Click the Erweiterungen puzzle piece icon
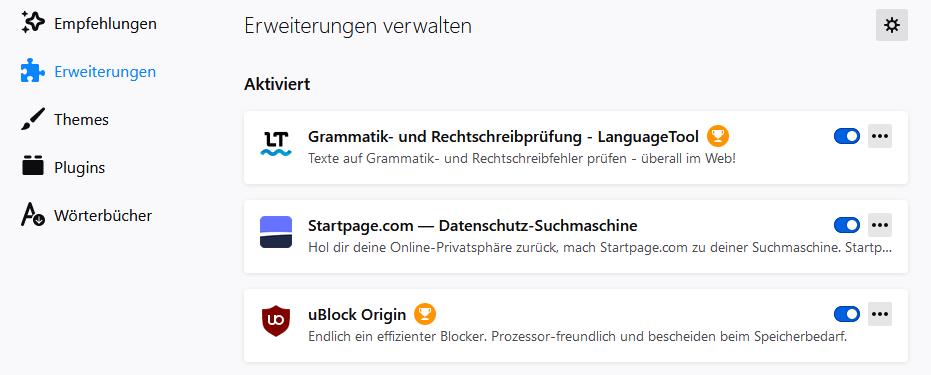Viewport: 931px width, 375px height. [x=33, y=71]
